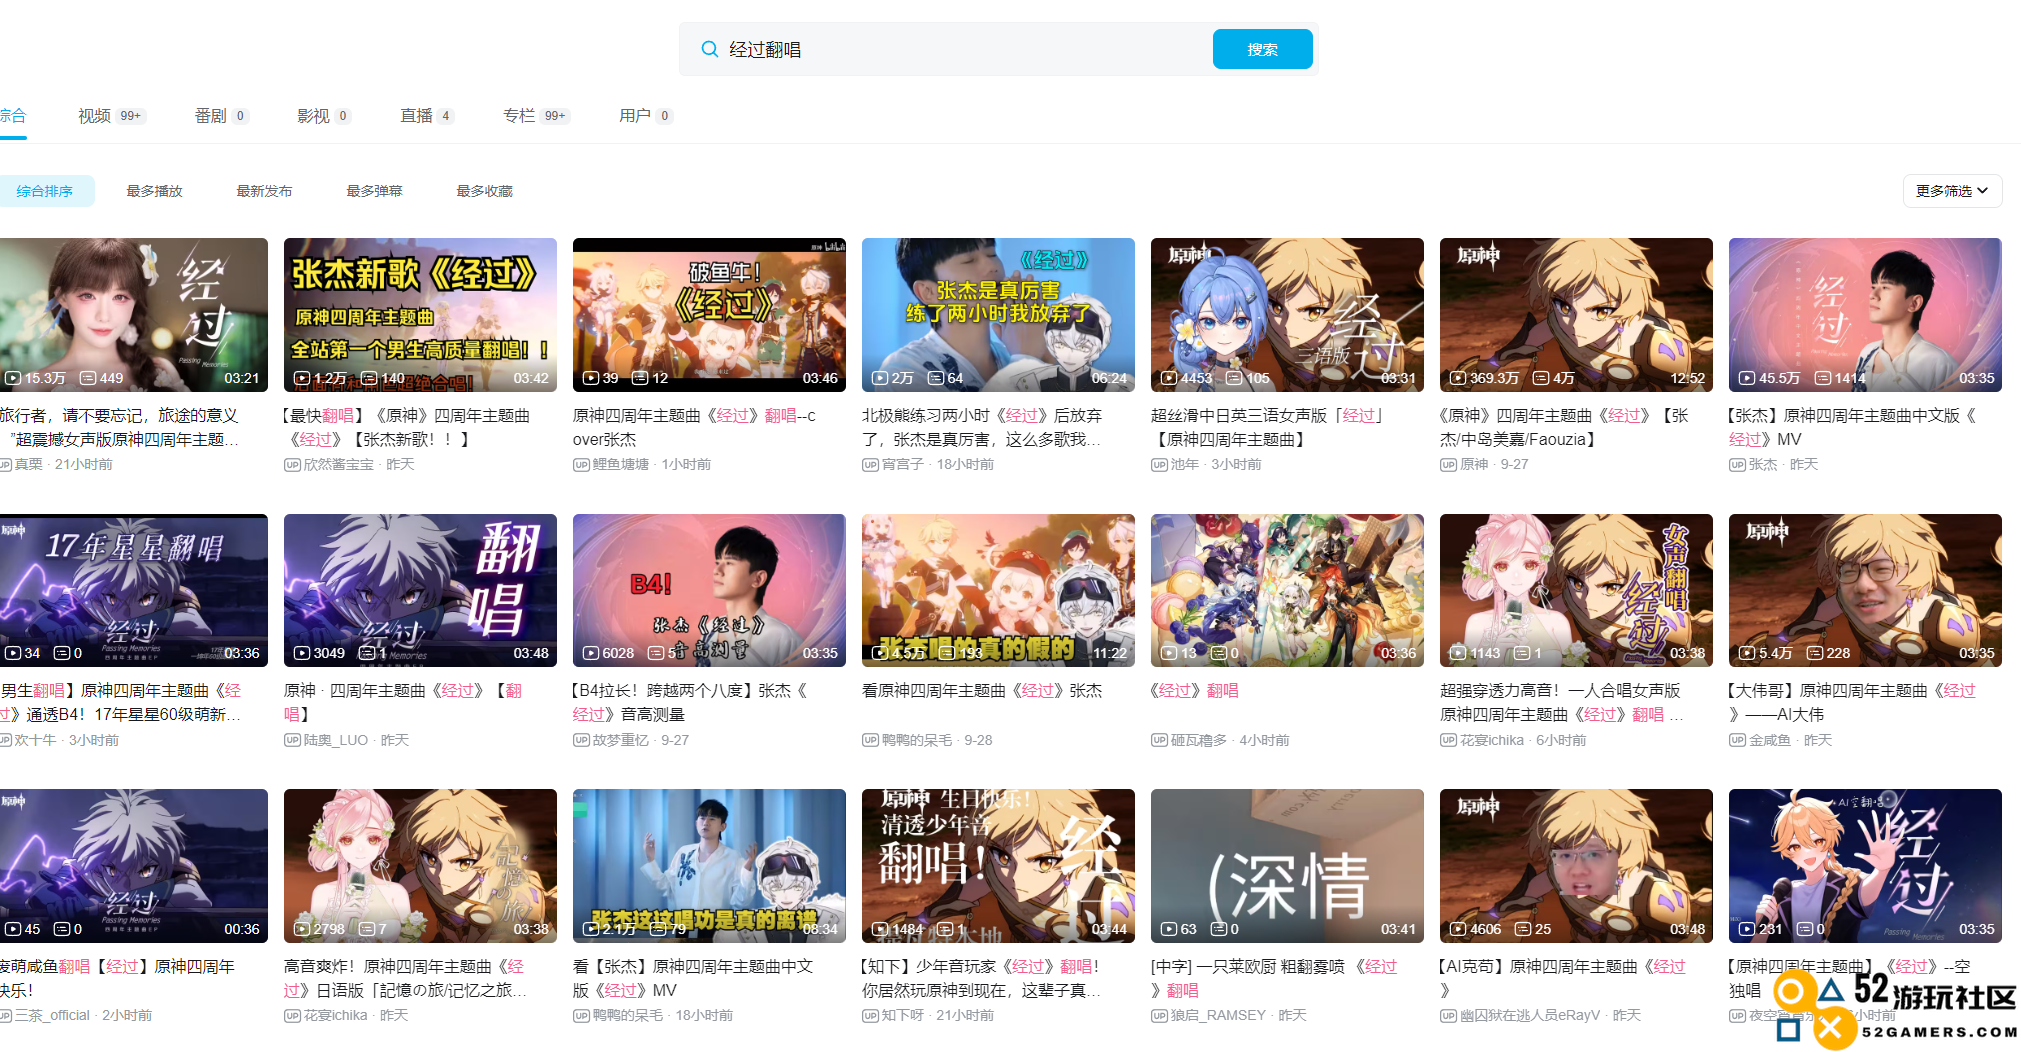Open uploader 故梦重忆's profile
Image resolution: width=2021 pixels, height=1052 pixels.
click(x=621, y=741)
